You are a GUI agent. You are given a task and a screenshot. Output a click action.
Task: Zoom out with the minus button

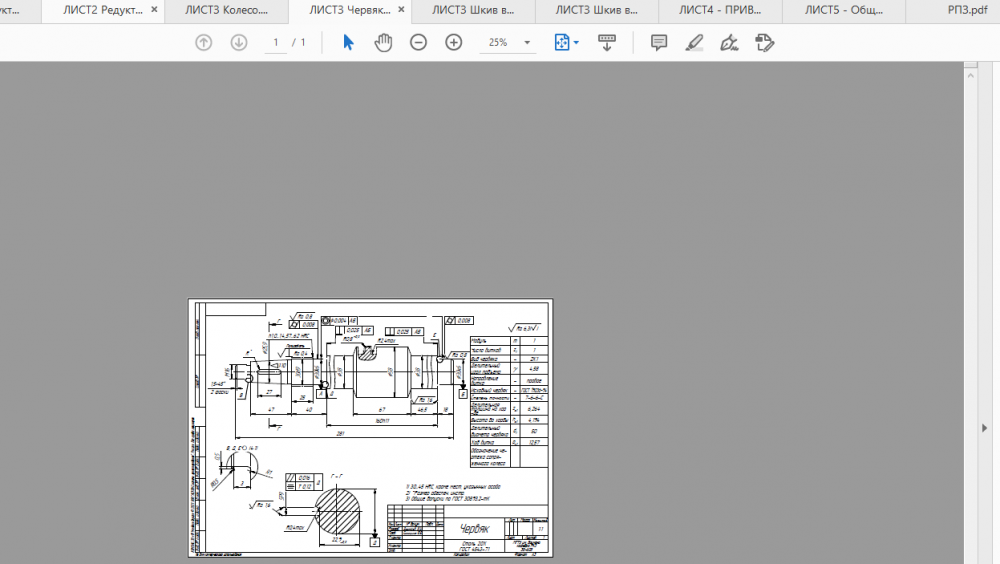pos(419,43)
